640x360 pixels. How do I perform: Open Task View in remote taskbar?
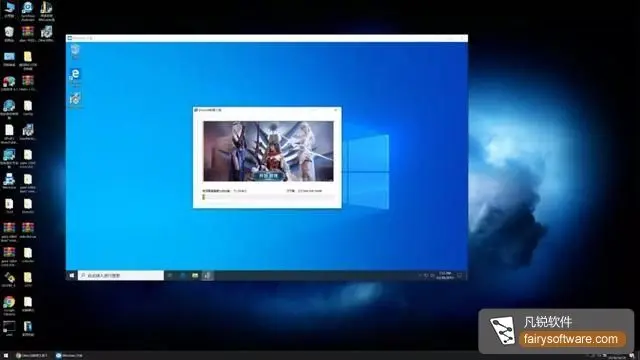pos(170,276)
